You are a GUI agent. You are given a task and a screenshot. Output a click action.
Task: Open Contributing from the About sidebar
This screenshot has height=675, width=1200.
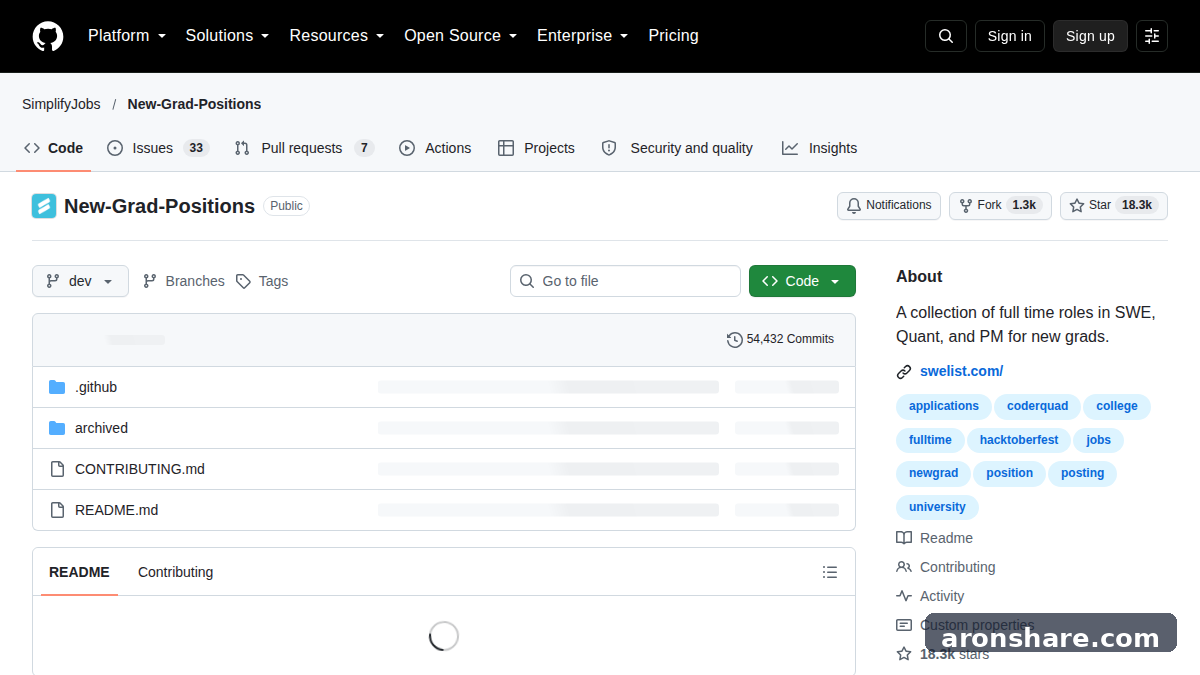pos(946,567)
